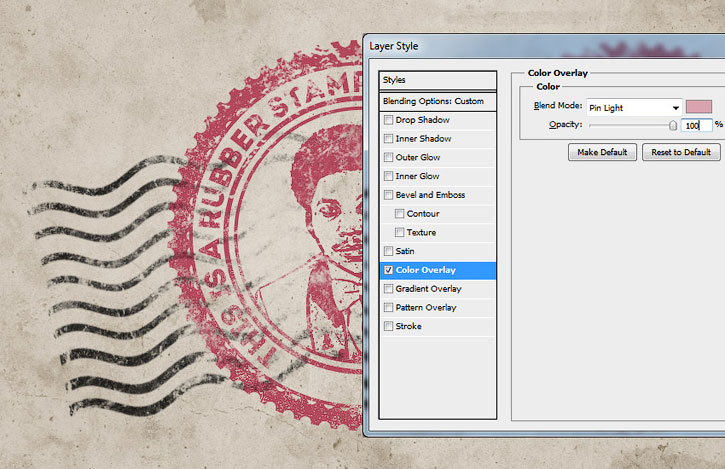
Task: Turn on the Satin checkbox
Action: tap(388, 251)
